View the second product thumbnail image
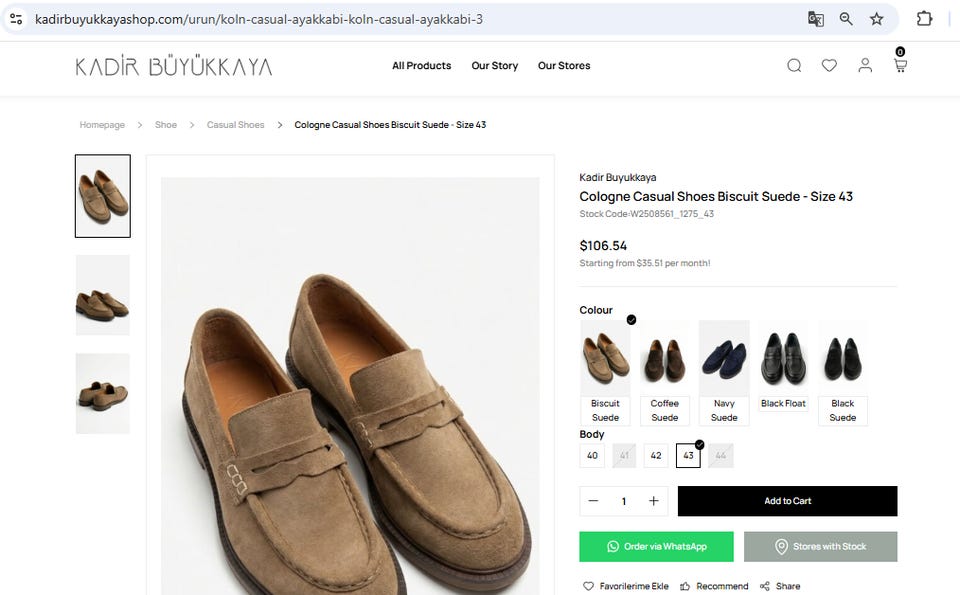960x595 pixels. [x=103, y=295]
